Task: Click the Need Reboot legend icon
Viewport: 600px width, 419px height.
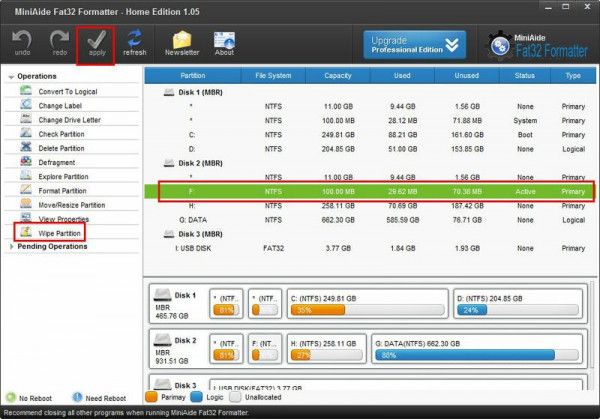Action: coord(77,398)
